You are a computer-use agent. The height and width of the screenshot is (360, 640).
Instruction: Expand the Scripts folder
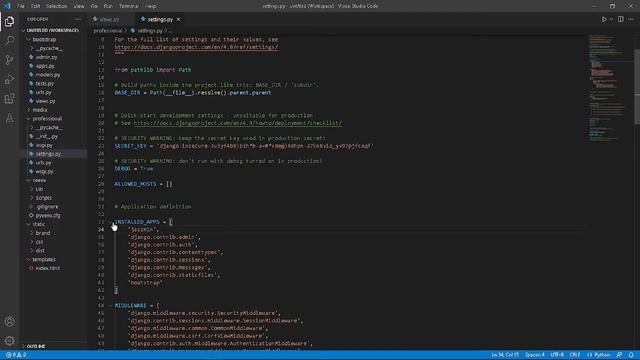pos(32,198)
